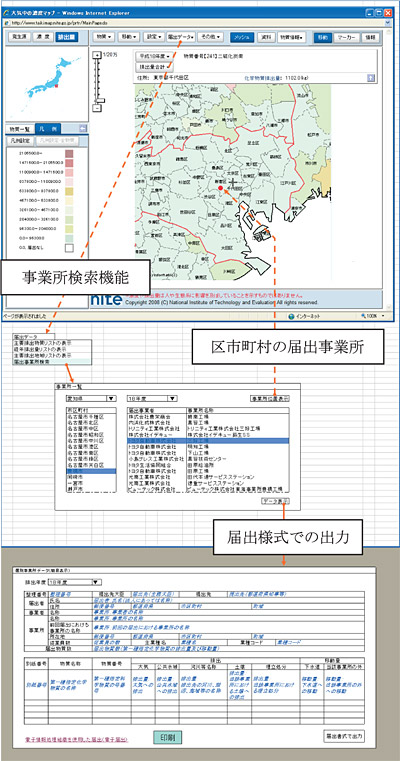Select the 発生源 view button
The height and width of the screenshot is (761, 400).
coord(20,36)
